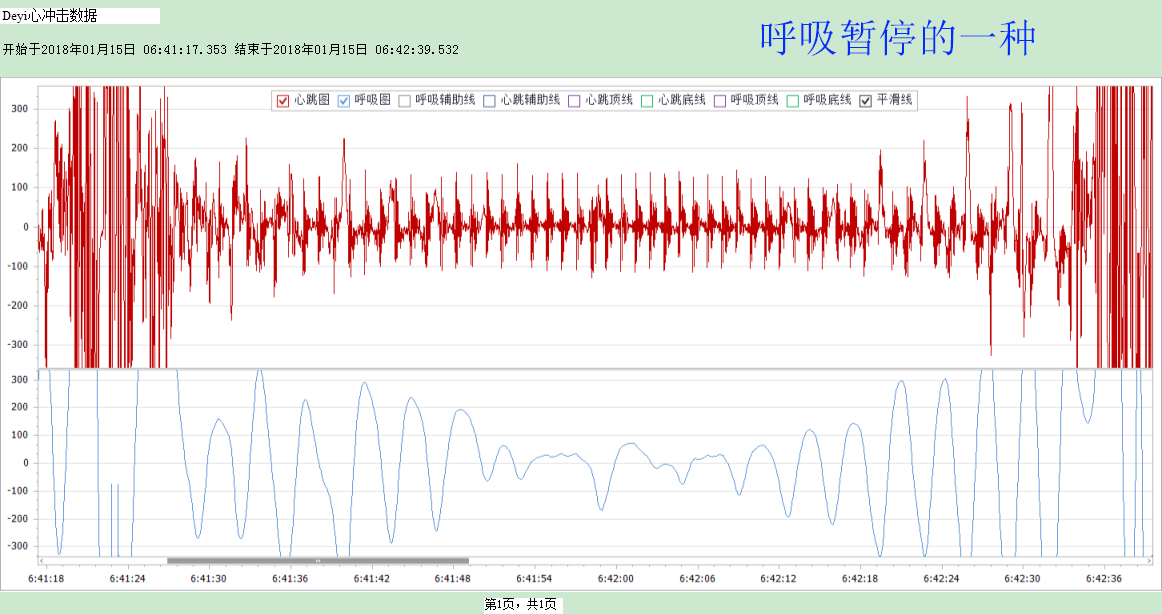Screen dimensions: 1162x614
Task: Uncheck the 心跳图 heartbeat chart checkbox
Action: 282,100
